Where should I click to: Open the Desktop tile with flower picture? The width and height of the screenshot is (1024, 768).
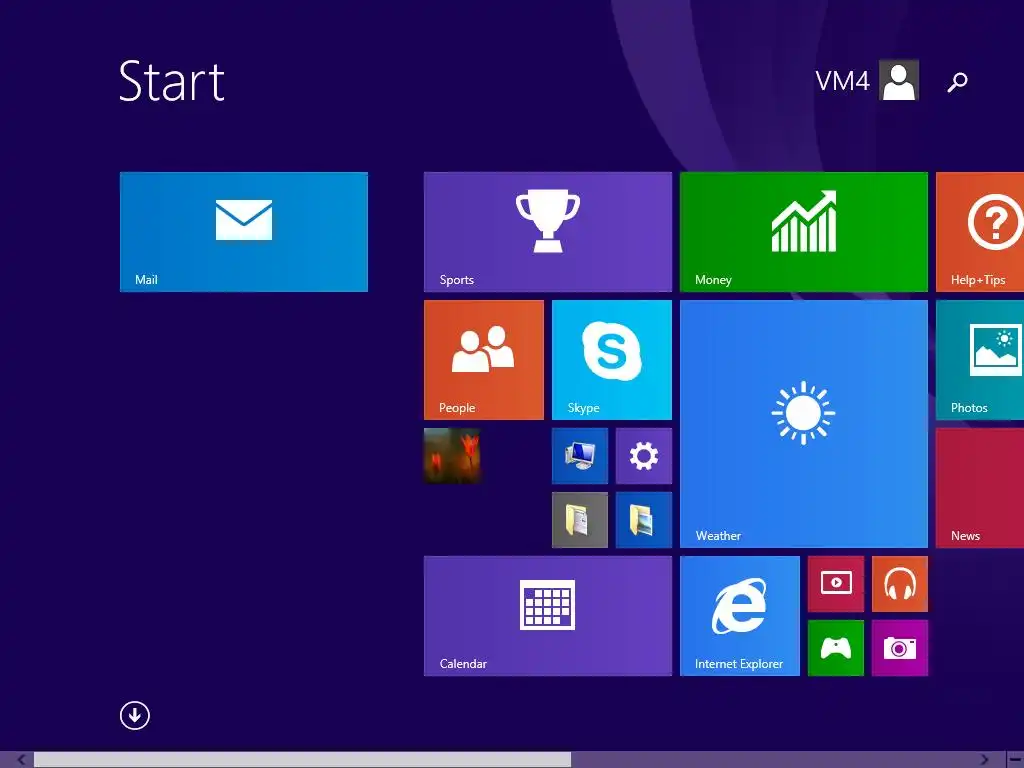[x=452, y=456]
